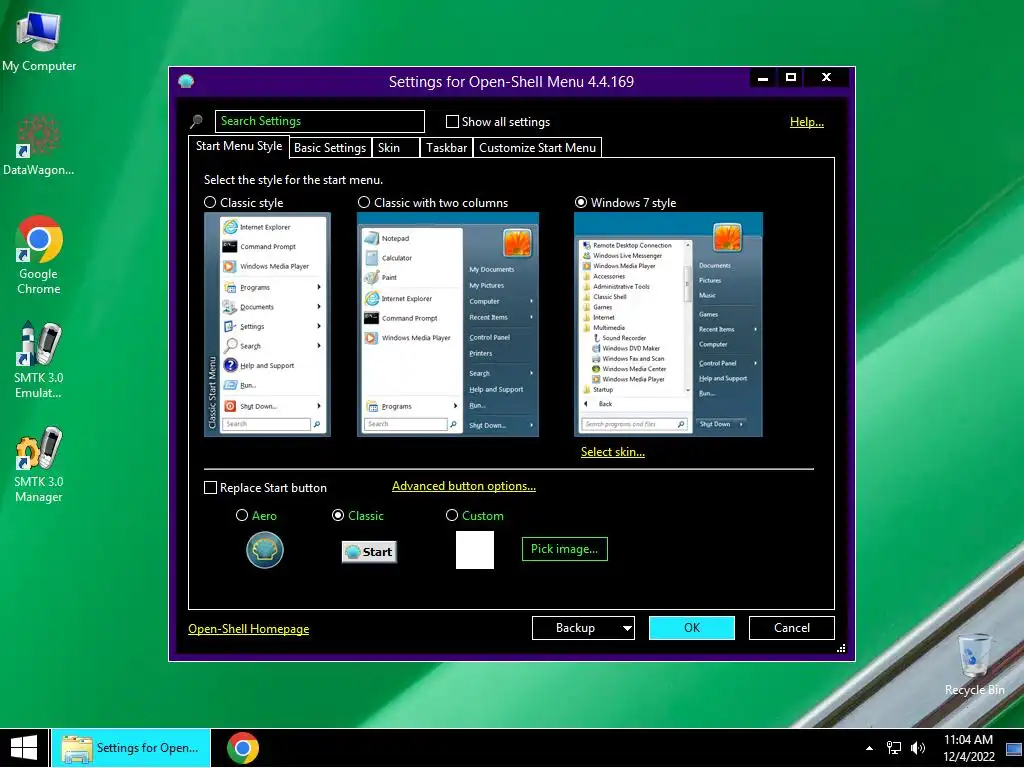Image resolution: width=1024 pixels, height=768 pixels.
Task: Click the Classic style preview thumbnail
Action: (267, 325)
